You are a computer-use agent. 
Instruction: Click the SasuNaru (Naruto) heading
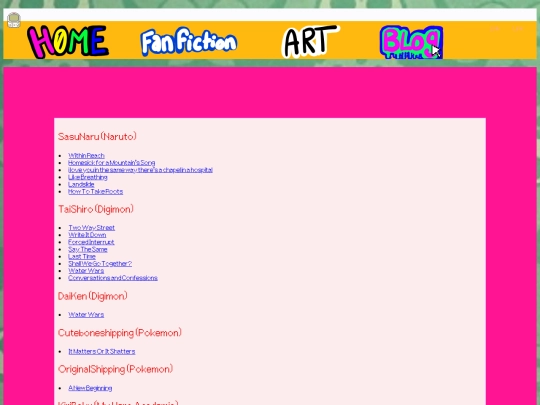(x=97, y=137)
